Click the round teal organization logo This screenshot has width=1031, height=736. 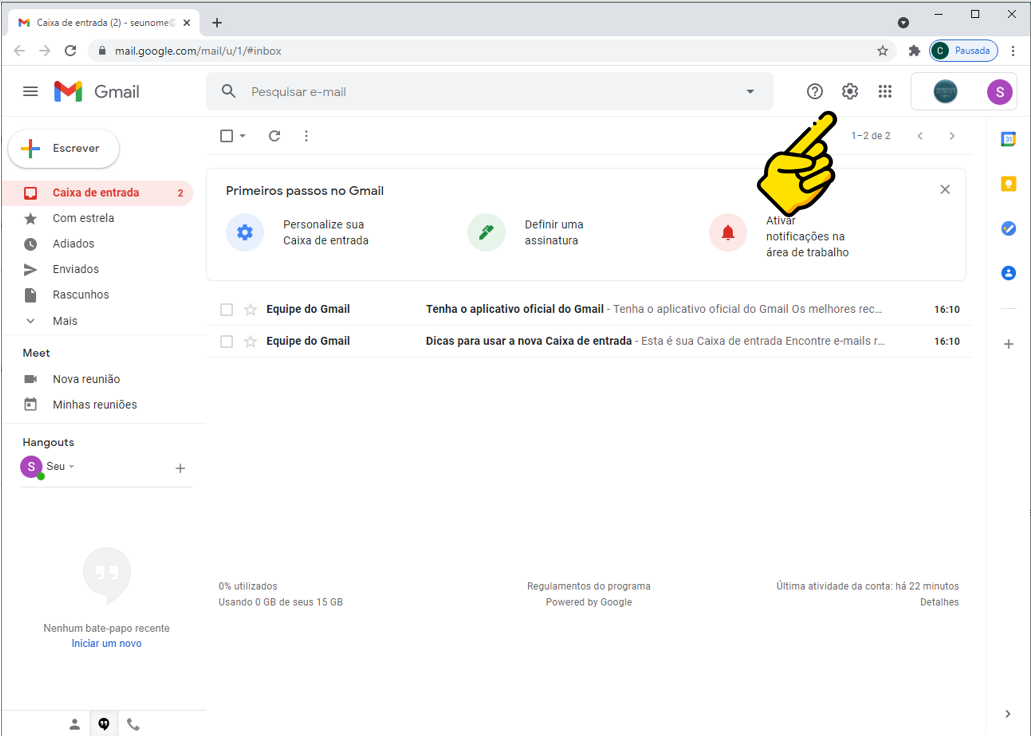(946, 91)
